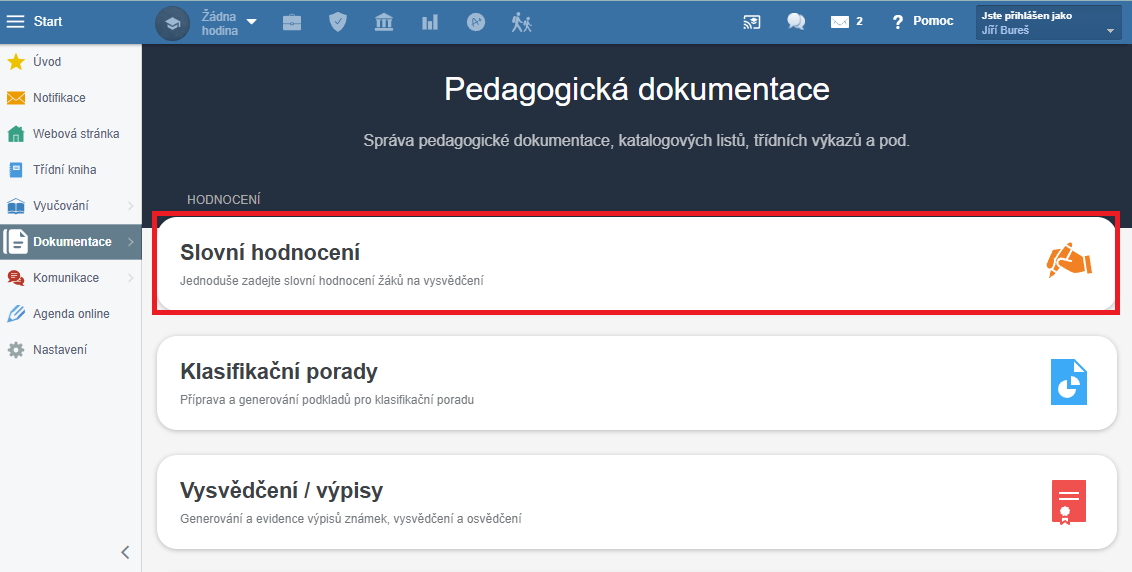The height and width of the screenshot is (572, 1132).
Task: Click the star icon next to Úvod
Action: tap(16, 61)
